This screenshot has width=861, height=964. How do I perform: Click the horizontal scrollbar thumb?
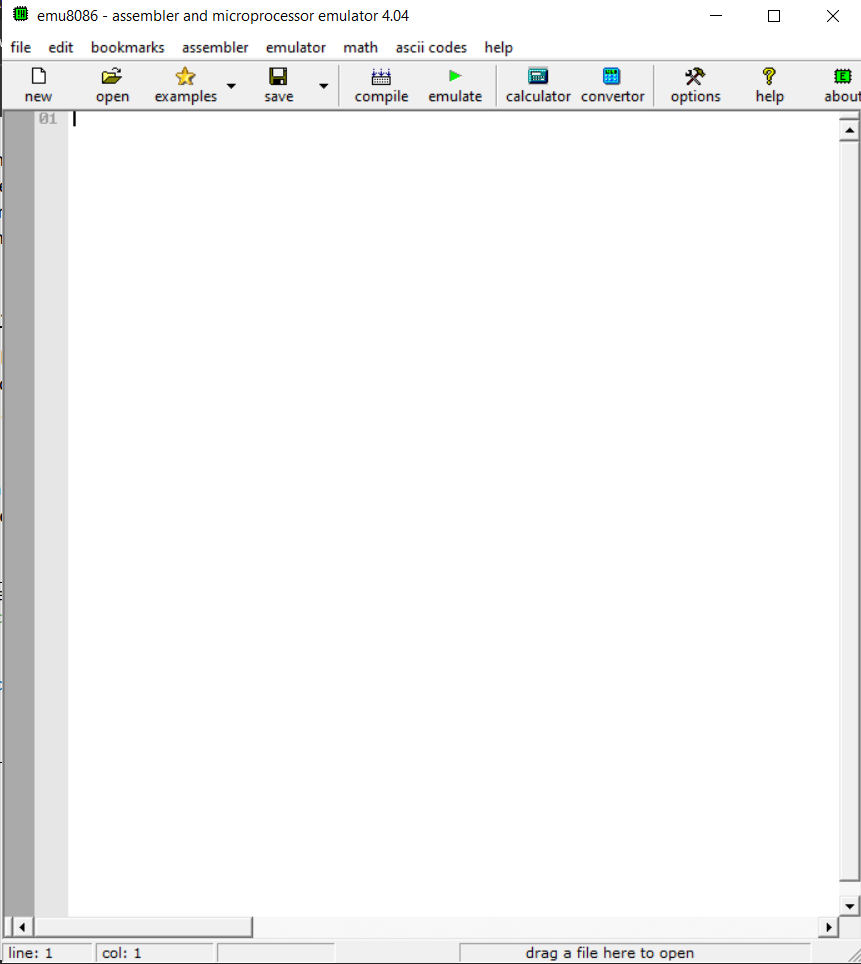pyautogui.click(x=143, y=926)
